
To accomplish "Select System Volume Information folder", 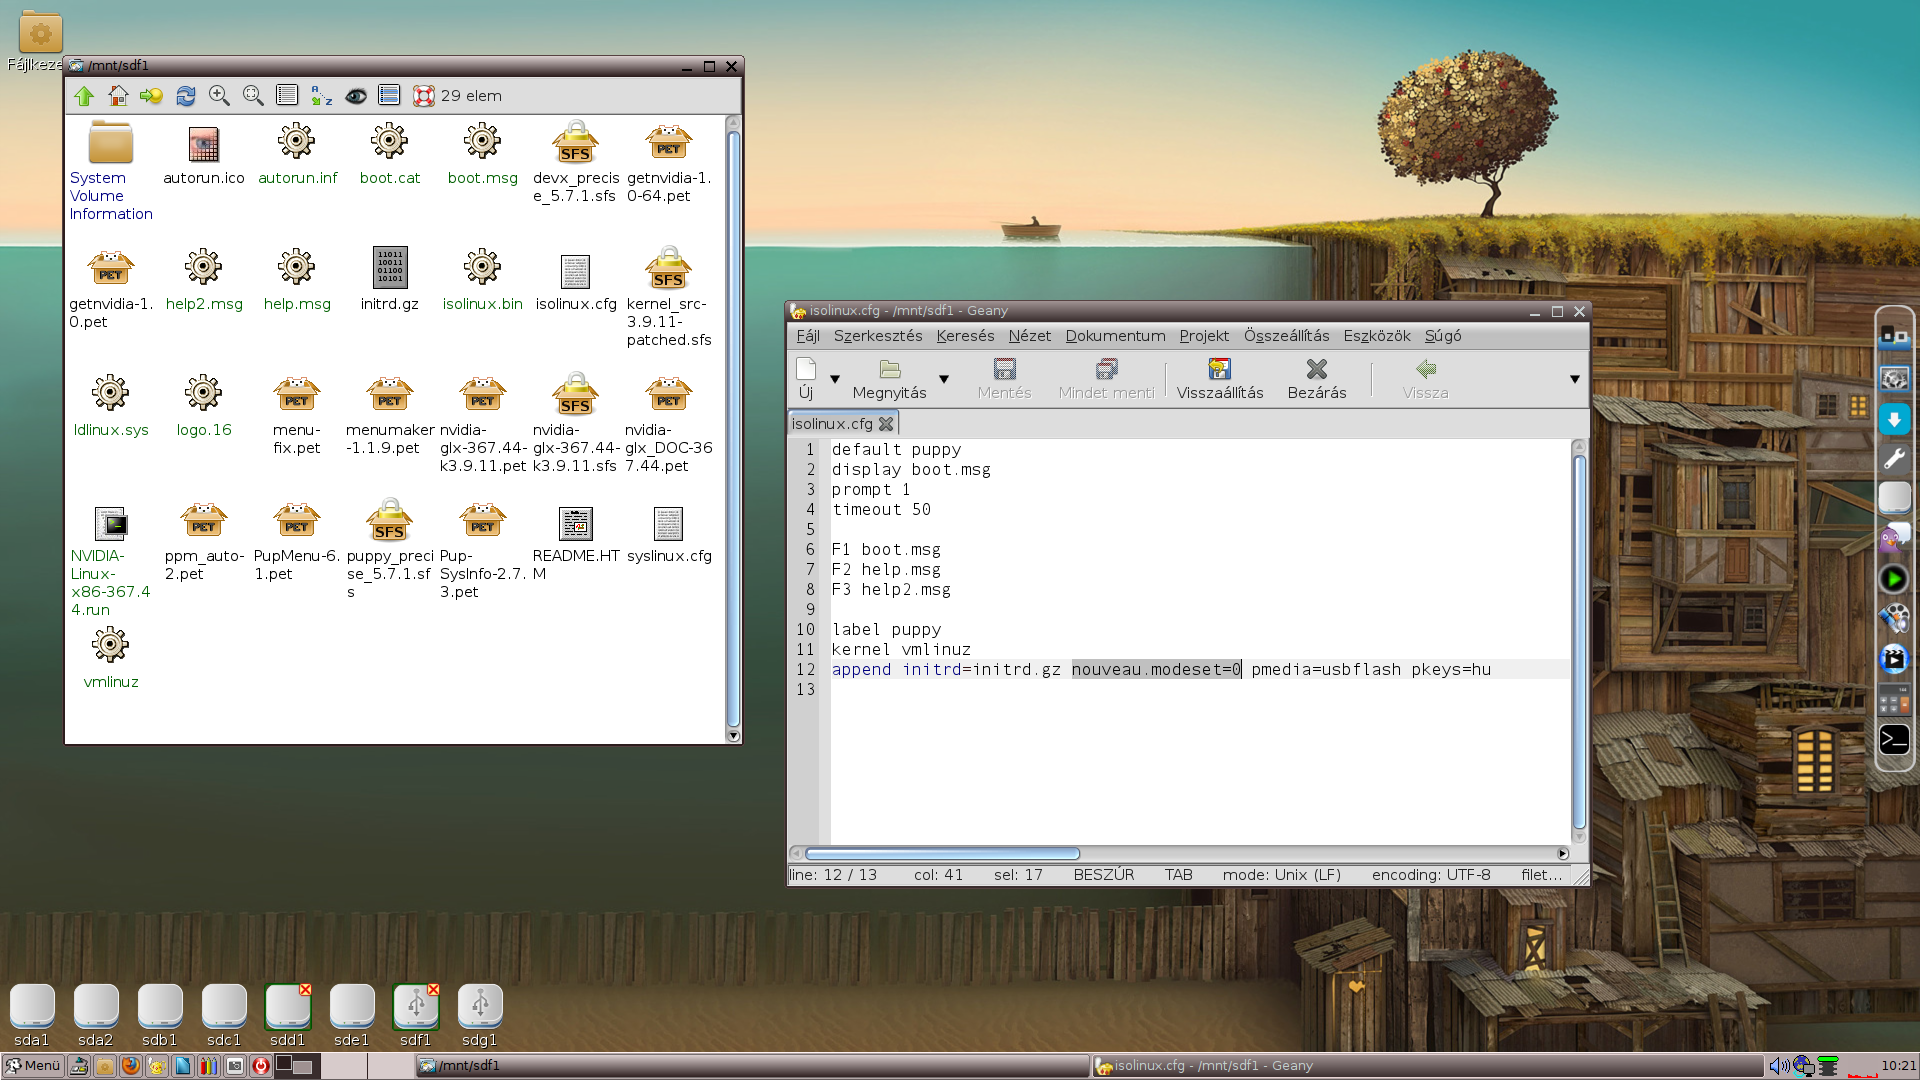I will click(x=111, y=170).
